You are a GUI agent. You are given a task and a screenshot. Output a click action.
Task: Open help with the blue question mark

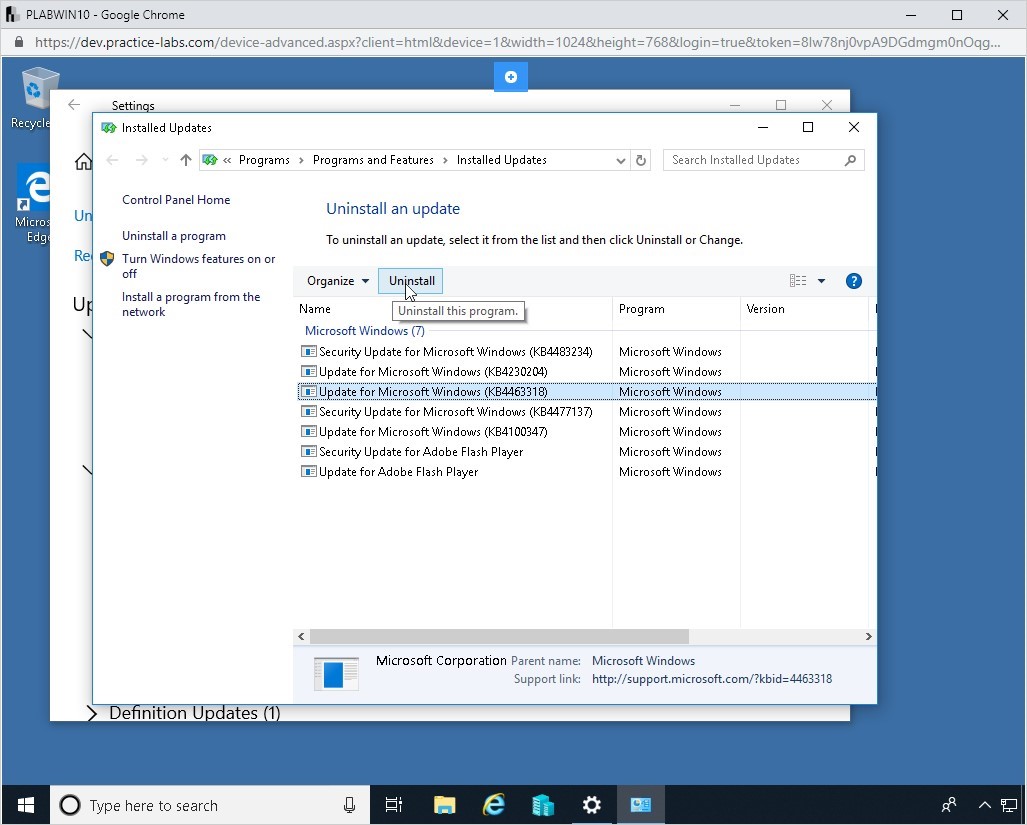point(853,281)
